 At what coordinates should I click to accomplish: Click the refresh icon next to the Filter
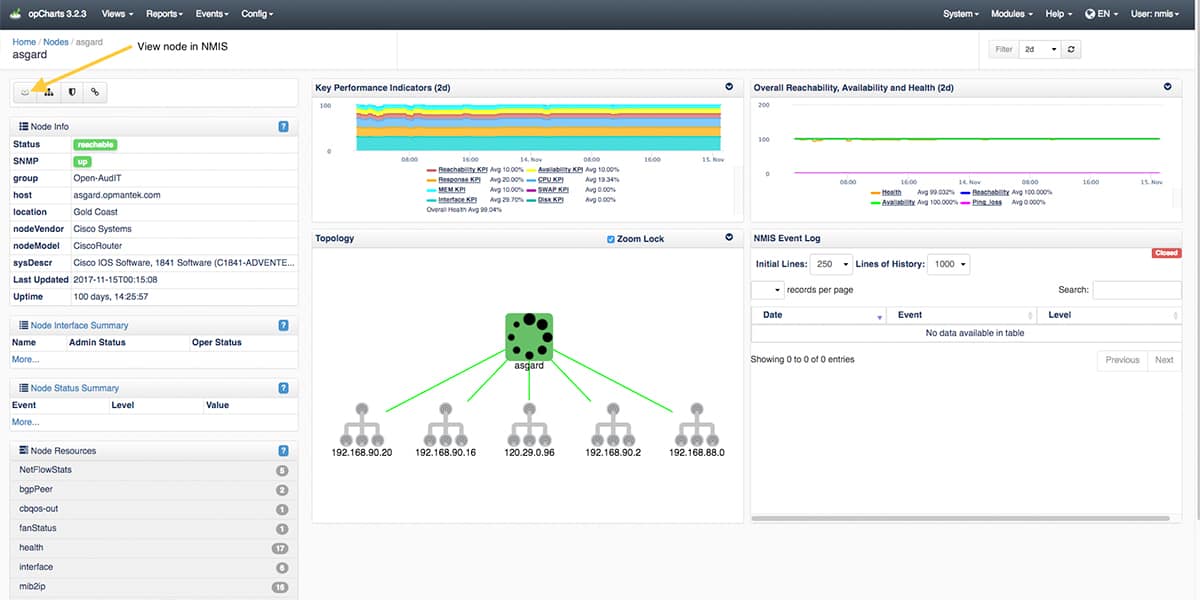pos(1071,49)
